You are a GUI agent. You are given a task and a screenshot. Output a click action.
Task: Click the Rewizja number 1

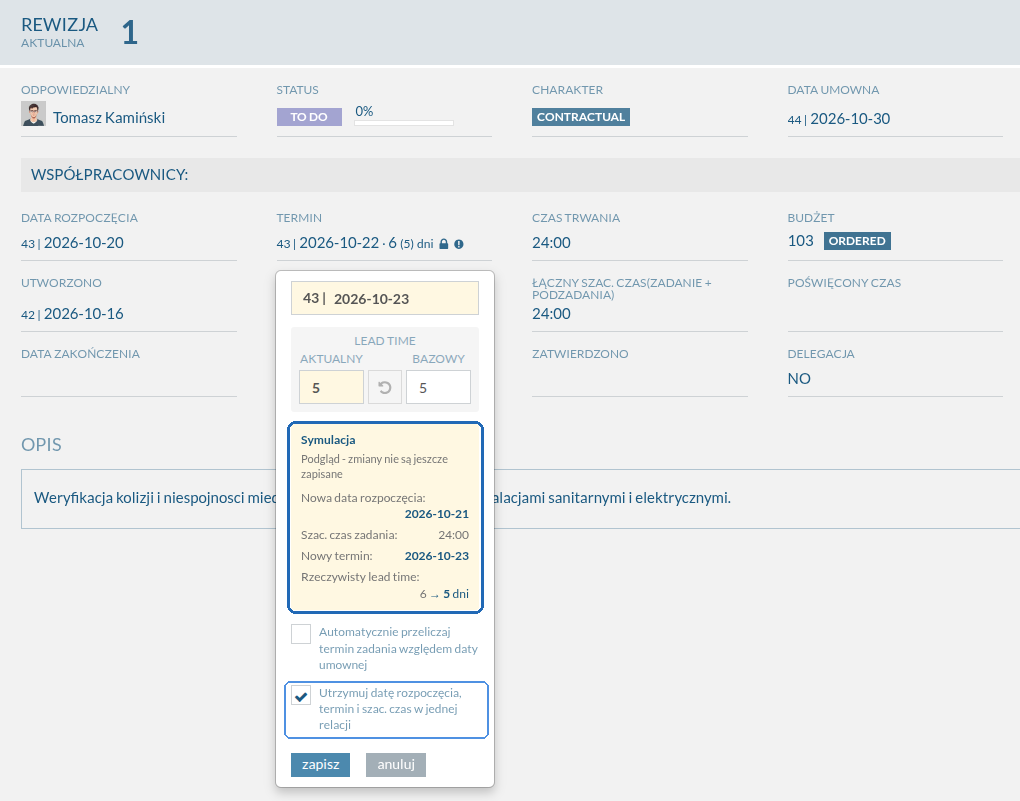click(x=129, y=32)
